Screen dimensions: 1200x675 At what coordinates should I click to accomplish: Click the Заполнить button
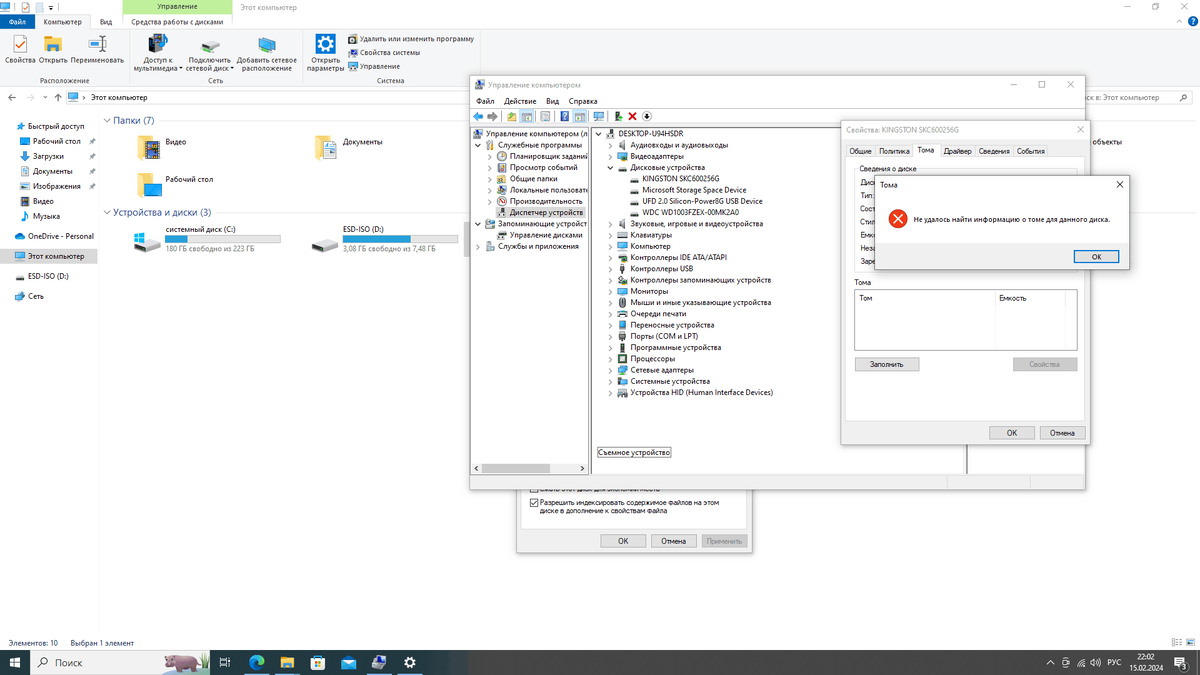tap(887, 364)
